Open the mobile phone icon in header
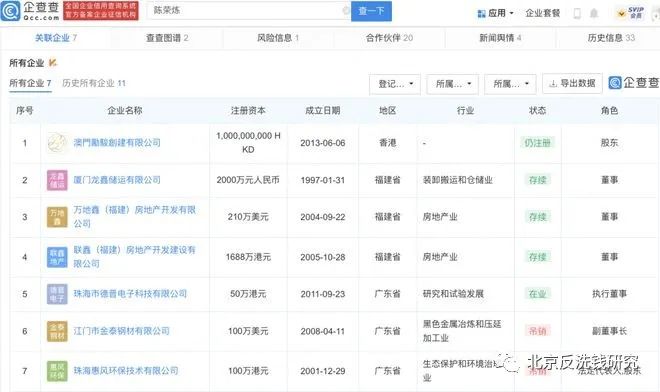This screenshot has width=660, height=392. (x=577, y=13)
